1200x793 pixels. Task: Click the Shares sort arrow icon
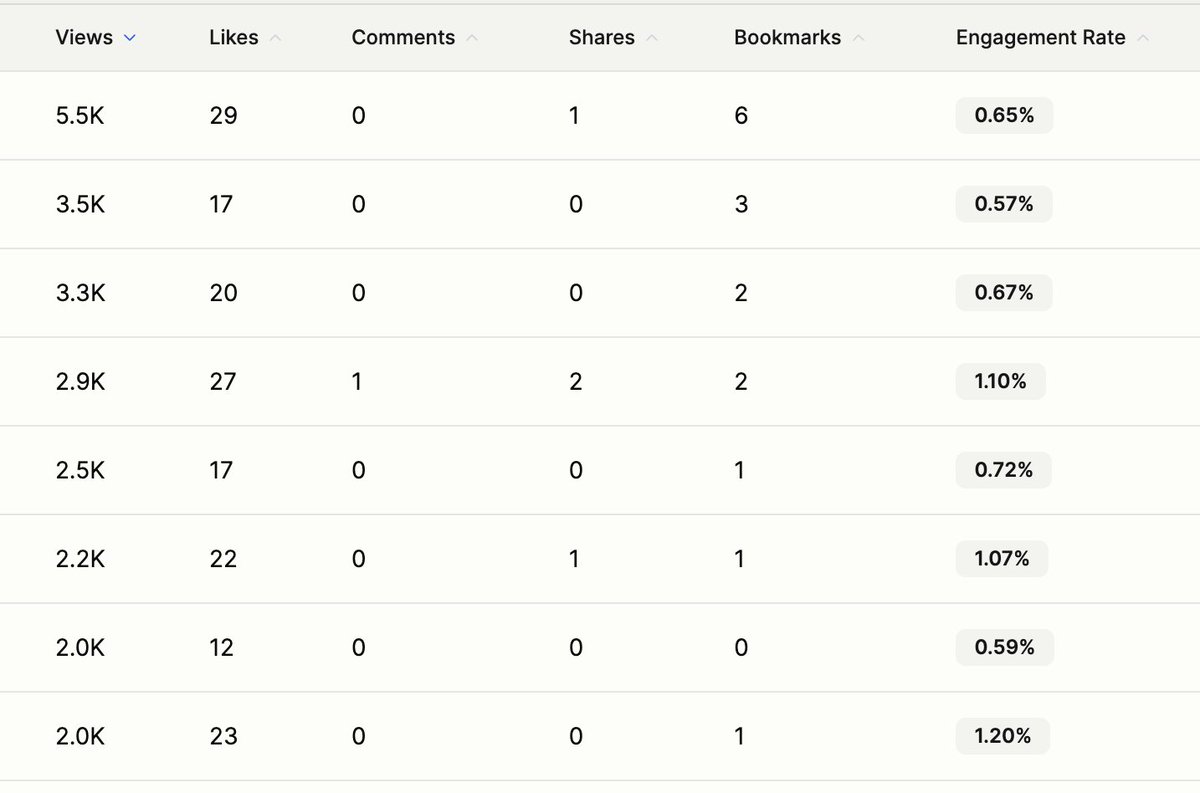pos(652,38)
